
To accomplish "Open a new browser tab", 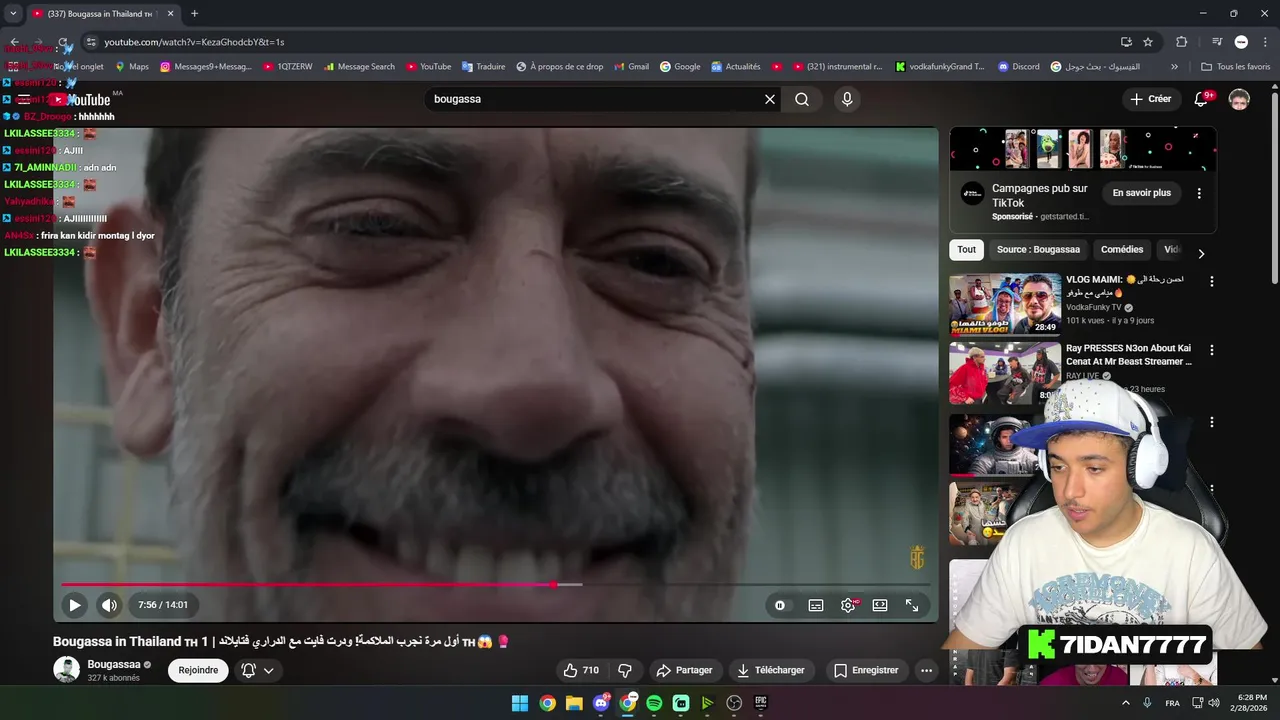I will [x=194, y=14].
